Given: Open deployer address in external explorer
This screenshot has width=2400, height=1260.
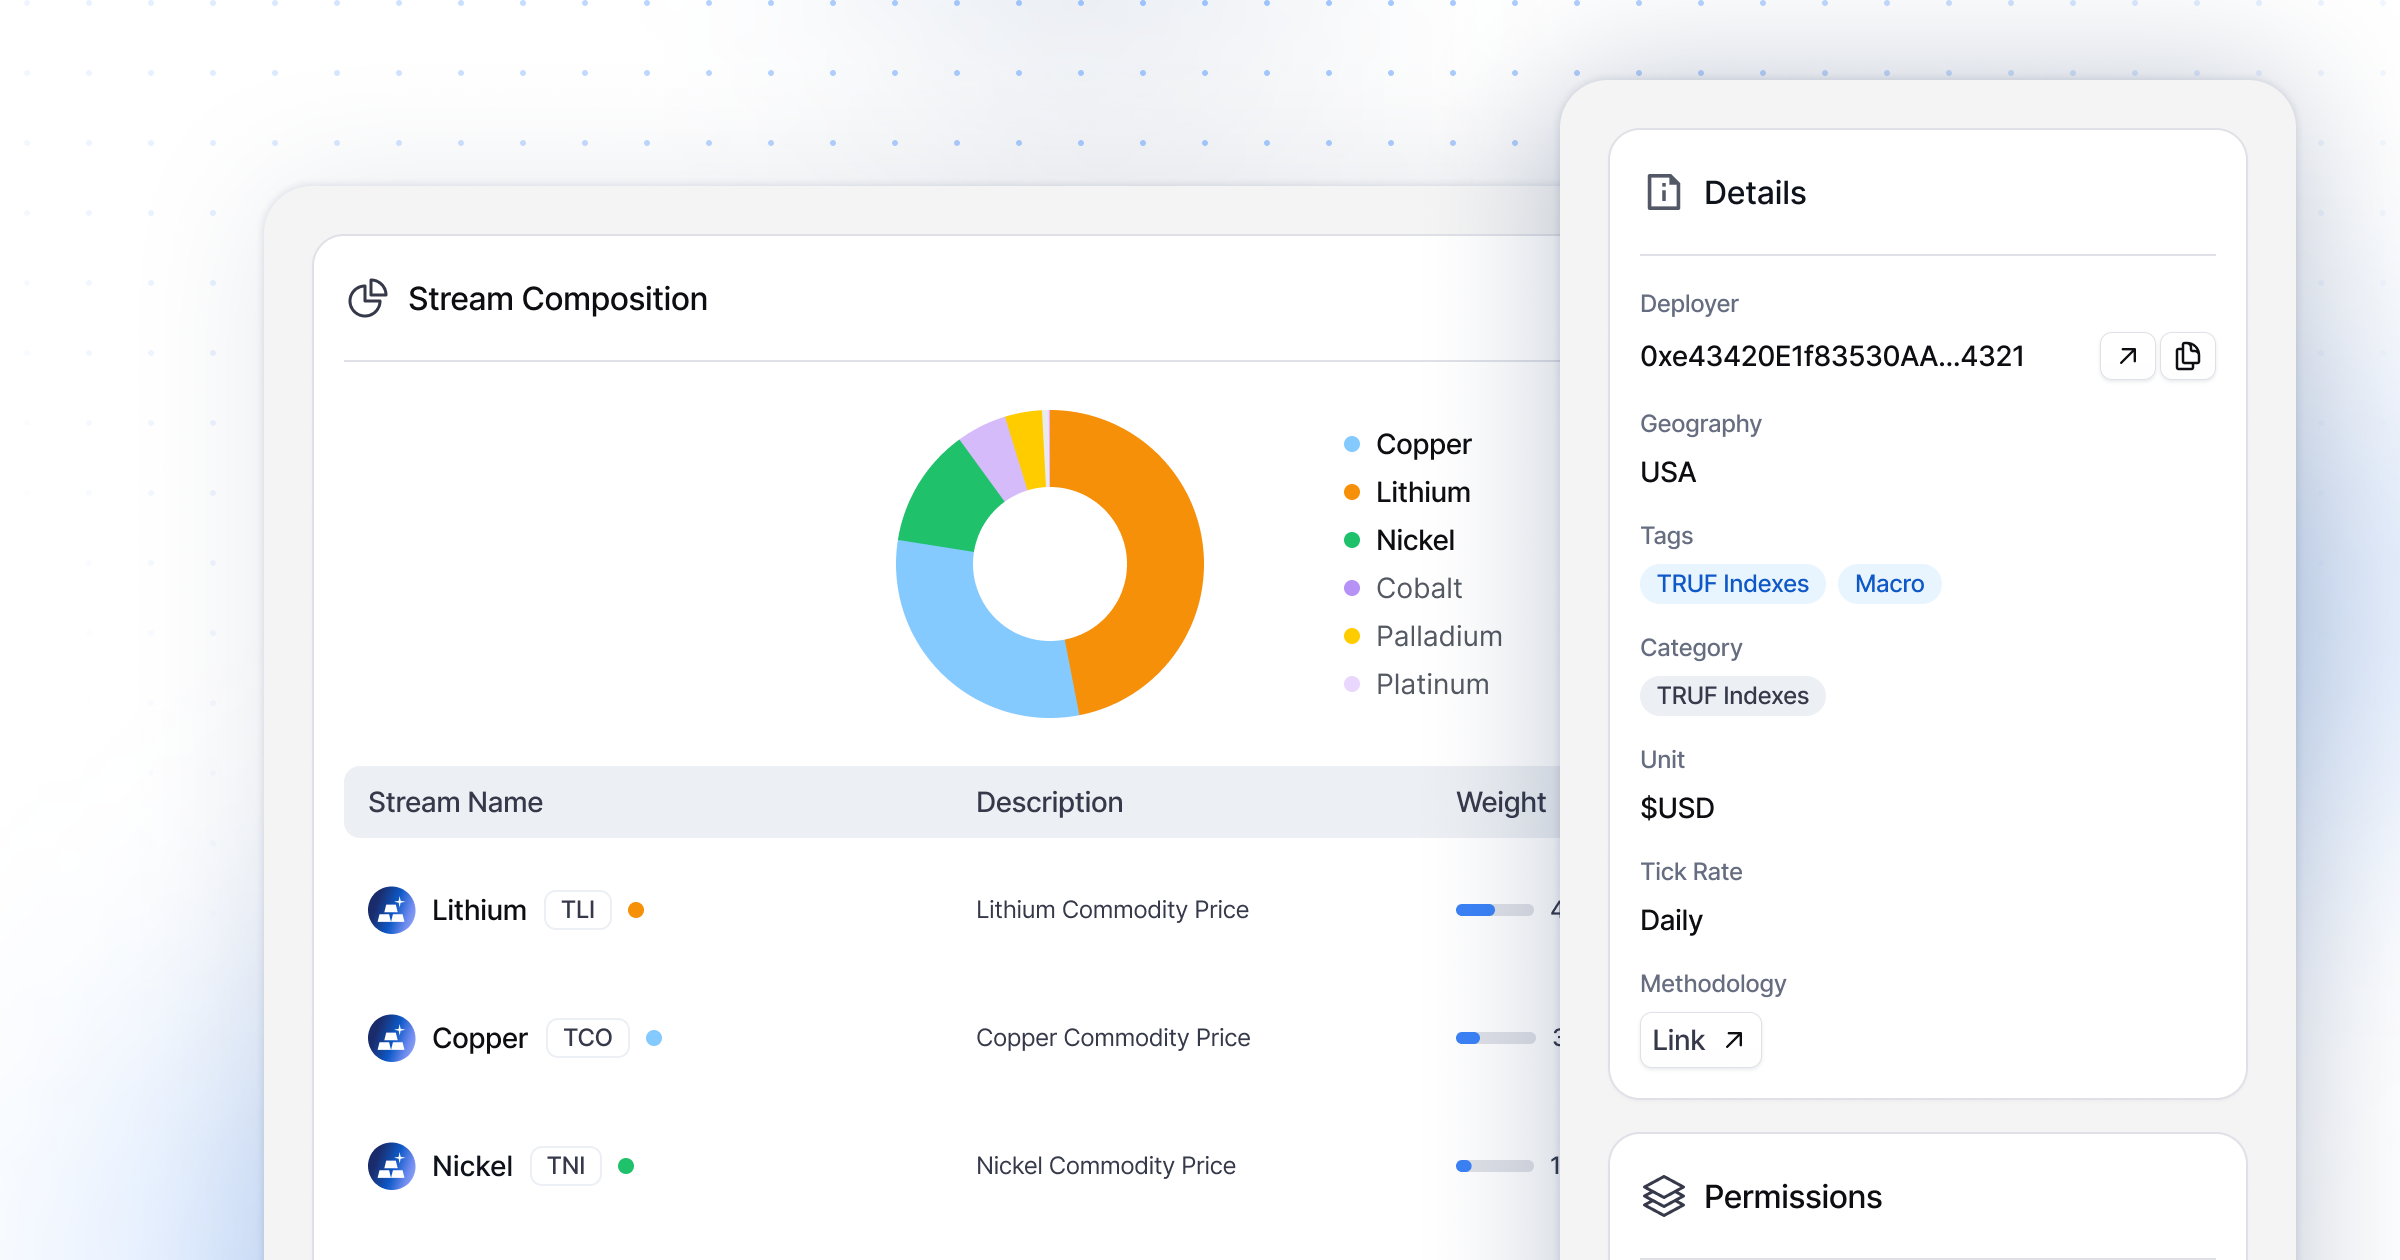Looking at the screenshot, I should [2127, 356].
